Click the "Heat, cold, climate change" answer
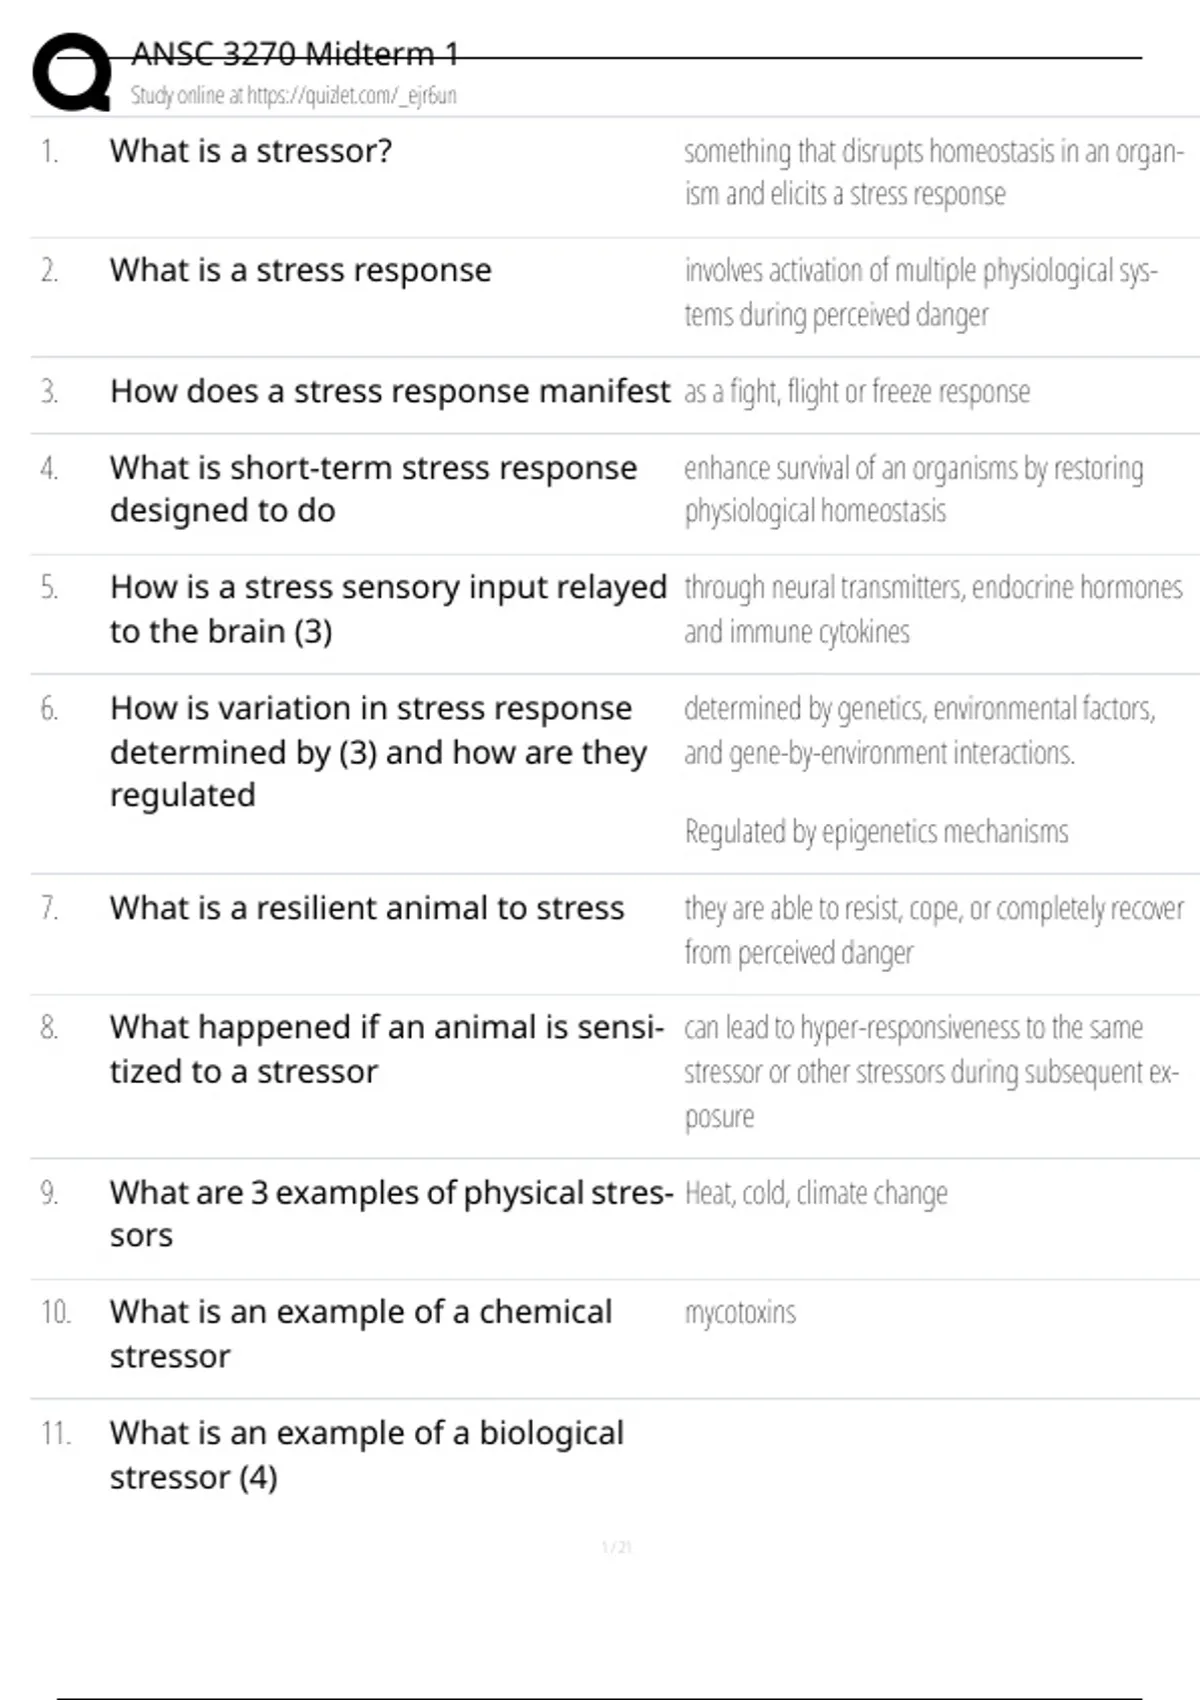The height and width of the screenshot is (1700, 1200). [816, 1193]
